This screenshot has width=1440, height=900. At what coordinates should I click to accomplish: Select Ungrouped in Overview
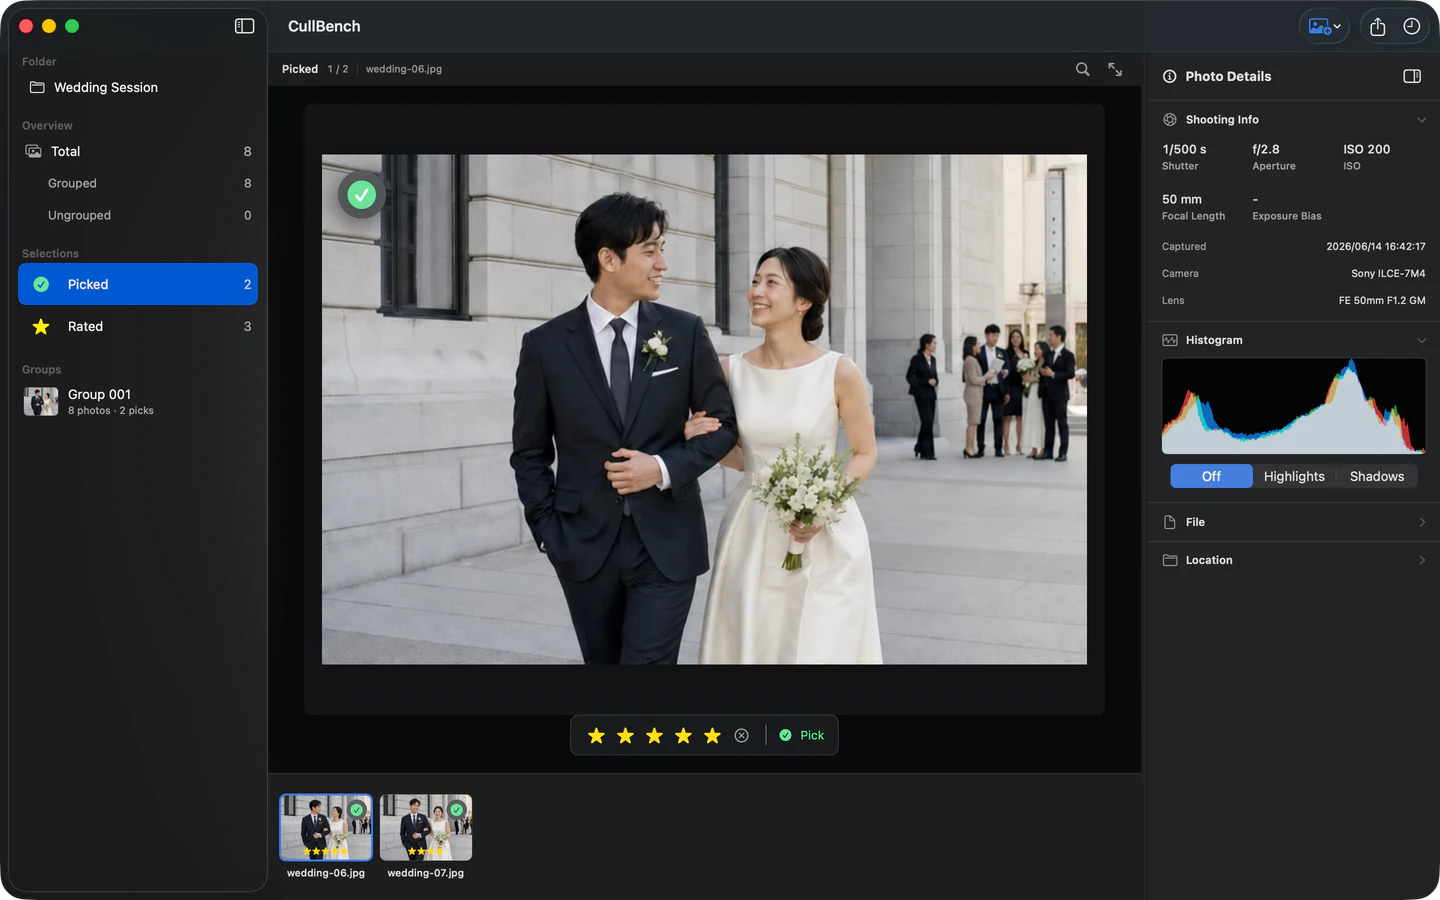point(138,215)
